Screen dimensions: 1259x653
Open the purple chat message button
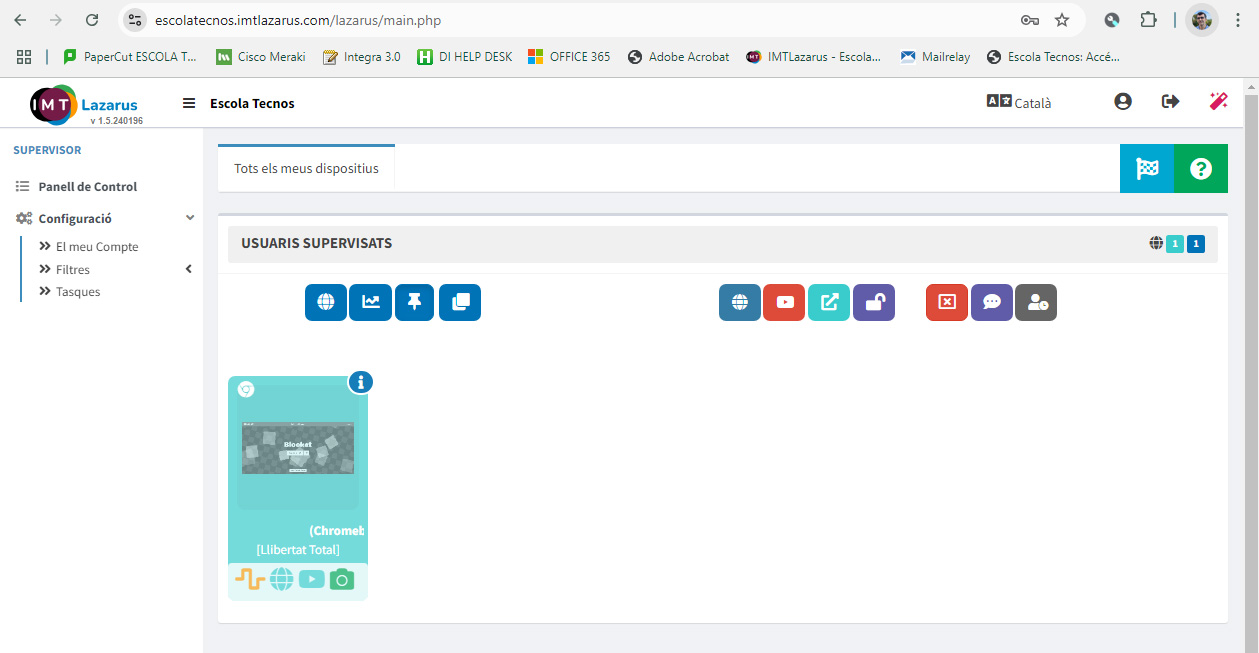tap(992, 302)
